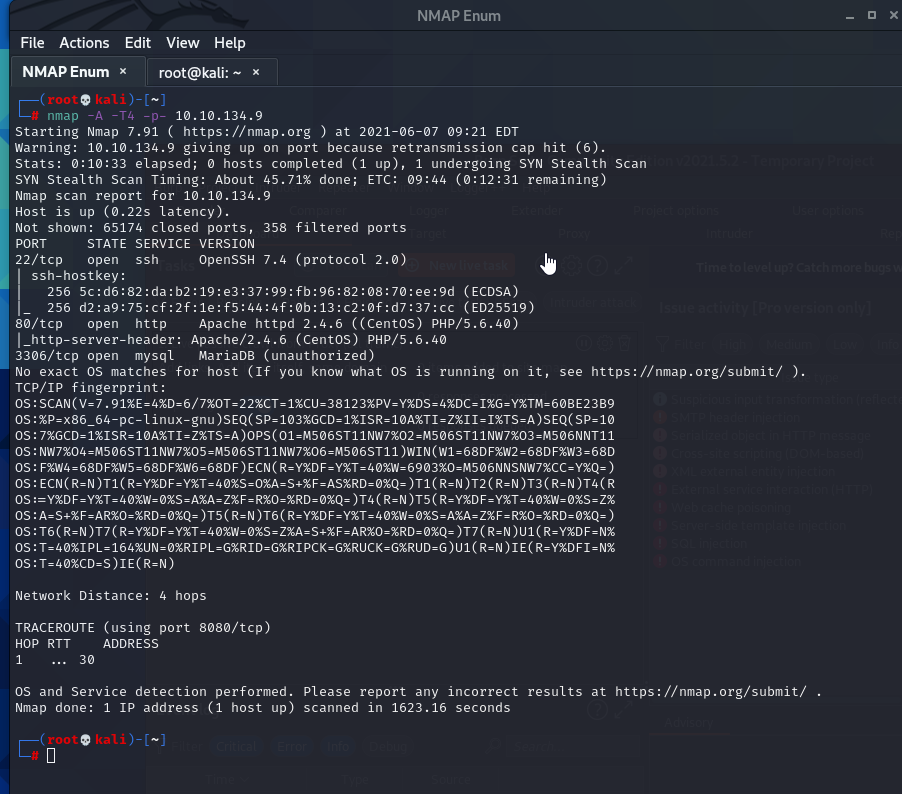Open nmap.org/submit link in the OS detection report line
The image size is (902, 794).
[x=710, y=691]
